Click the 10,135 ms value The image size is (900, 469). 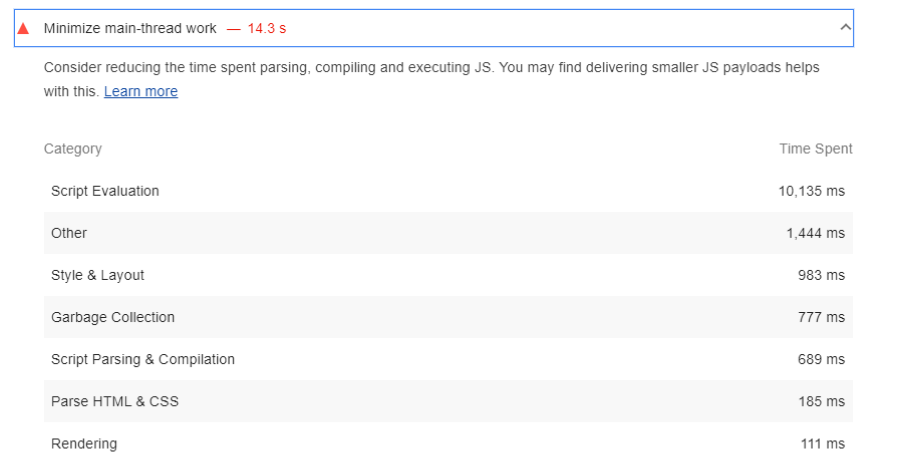click(x=811, y=191)
